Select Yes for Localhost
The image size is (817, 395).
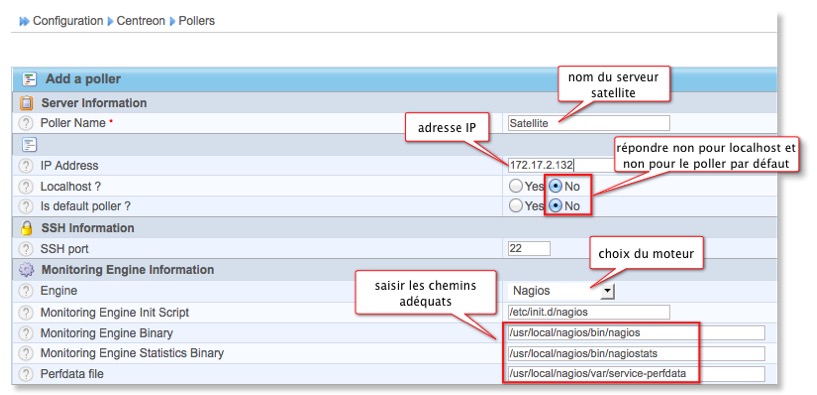point(515,186)
